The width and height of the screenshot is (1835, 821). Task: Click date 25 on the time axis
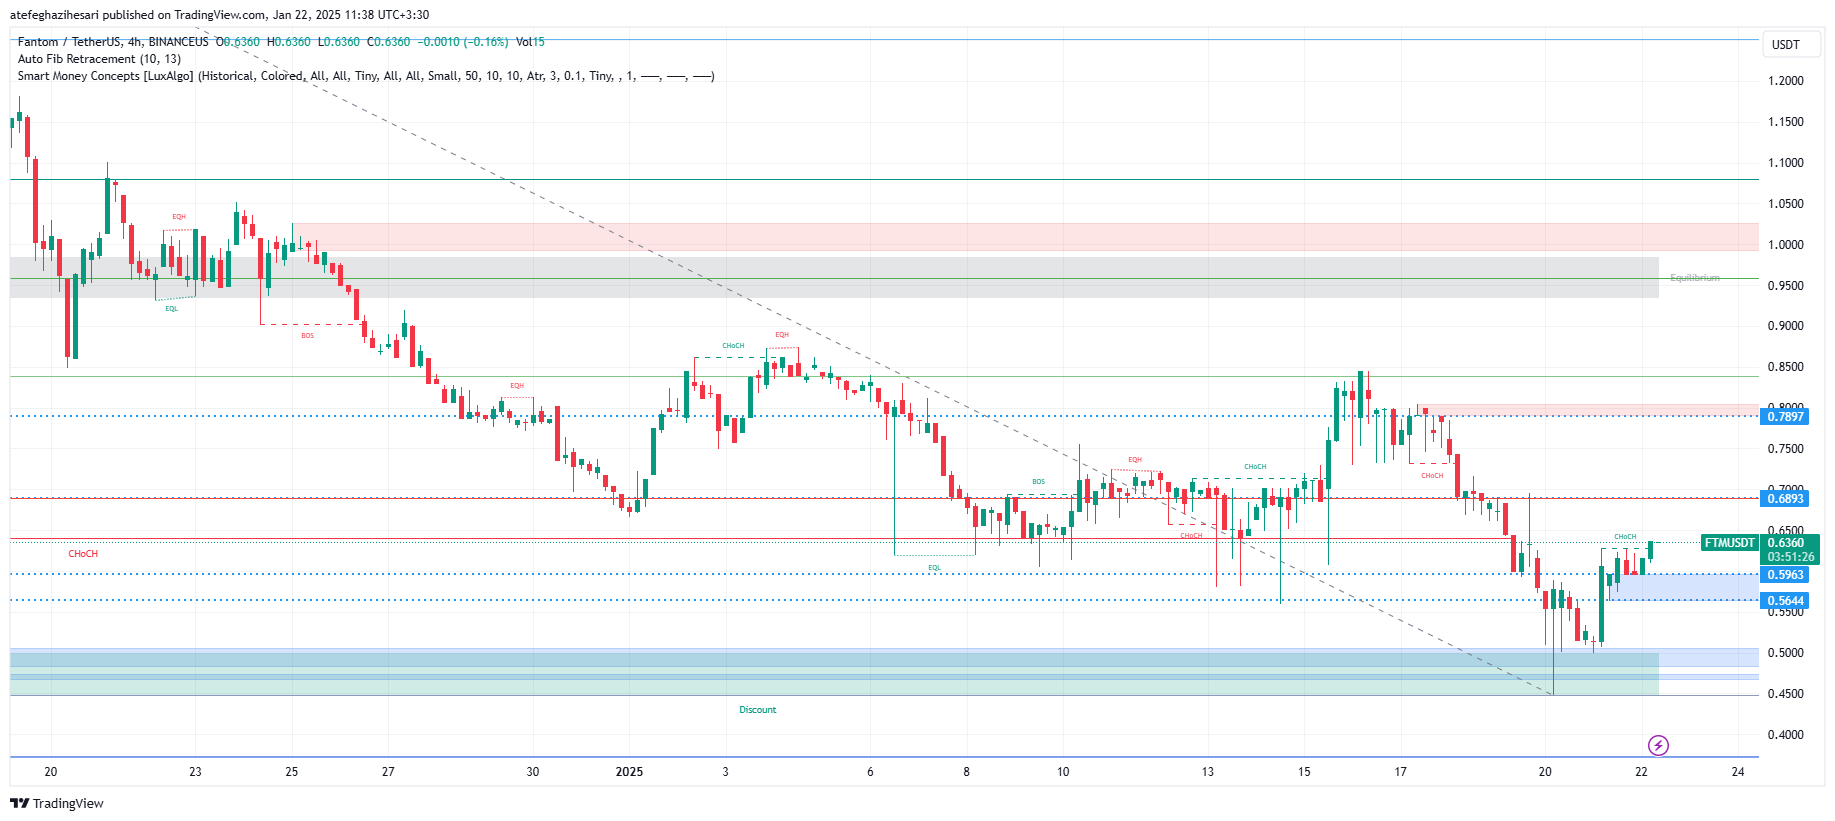pos(292,772)
